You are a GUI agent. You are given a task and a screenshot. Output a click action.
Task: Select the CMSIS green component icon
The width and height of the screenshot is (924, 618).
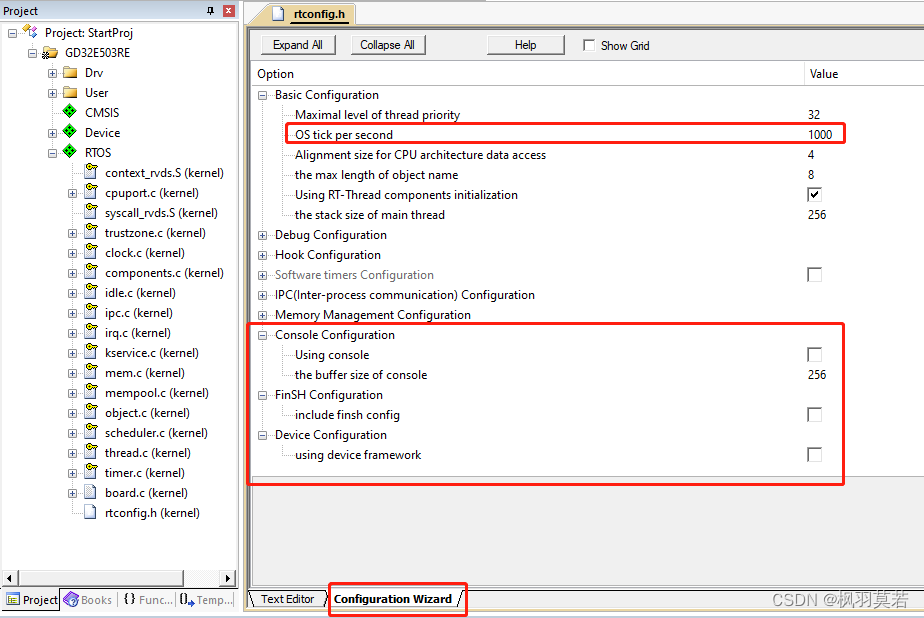coord(70,112)
